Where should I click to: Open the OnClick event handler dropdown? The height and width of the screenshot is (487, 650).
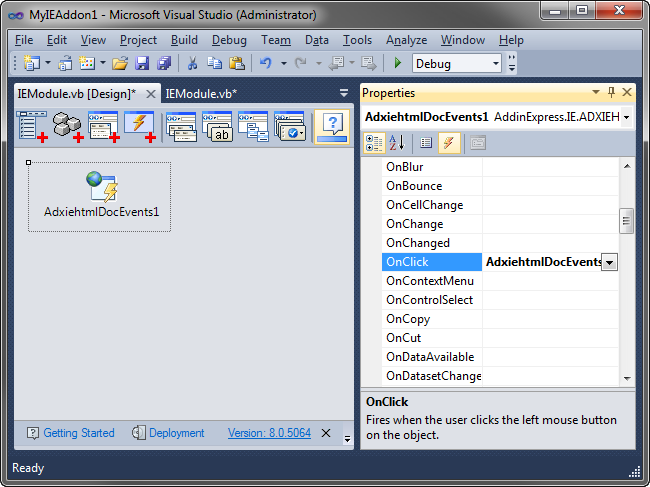[x=609, y=262]
